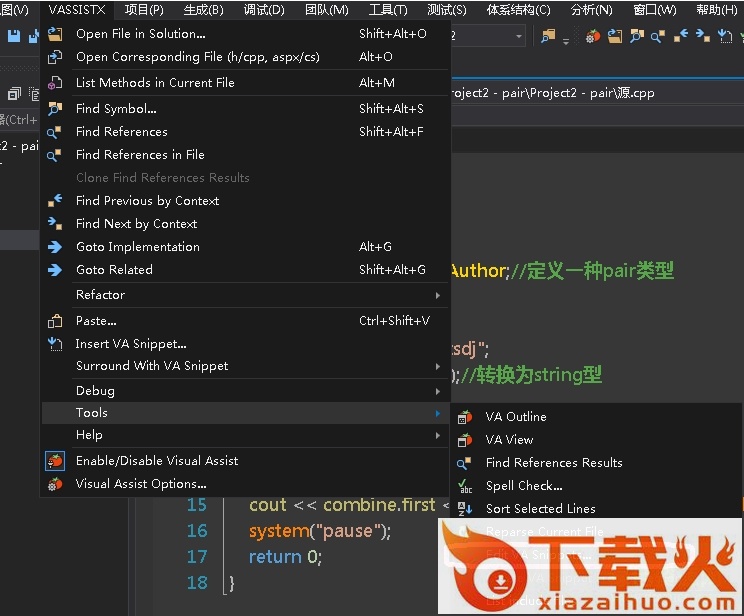Click the Visual Assist Options gear icon
Viewport: 744px width, 616px height.
coord(55,484)
